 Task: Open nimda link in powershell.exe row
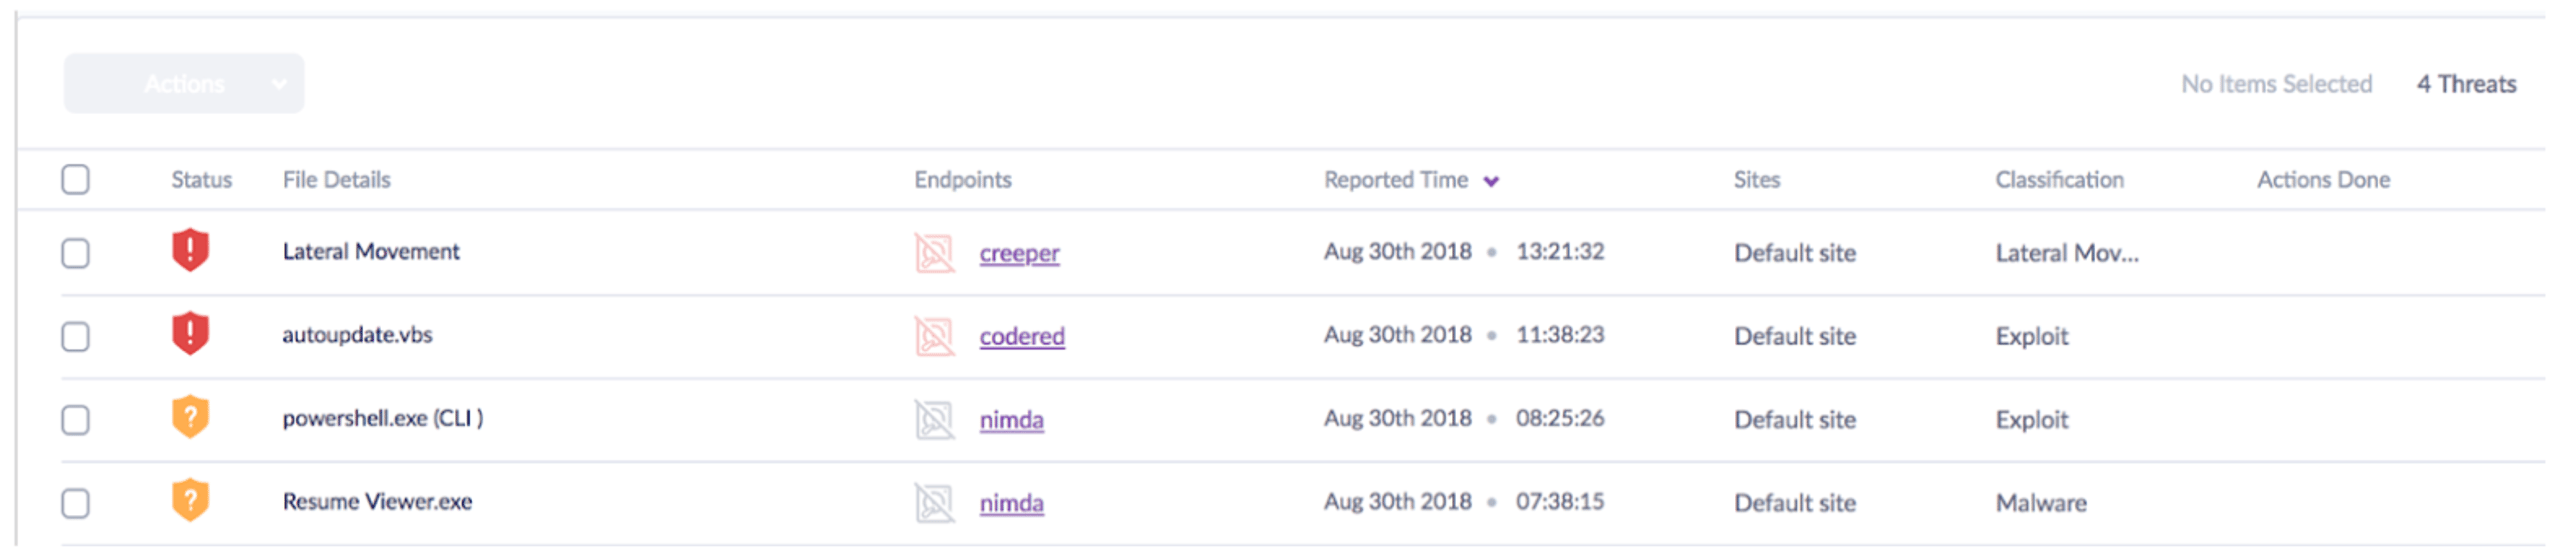1011,420
